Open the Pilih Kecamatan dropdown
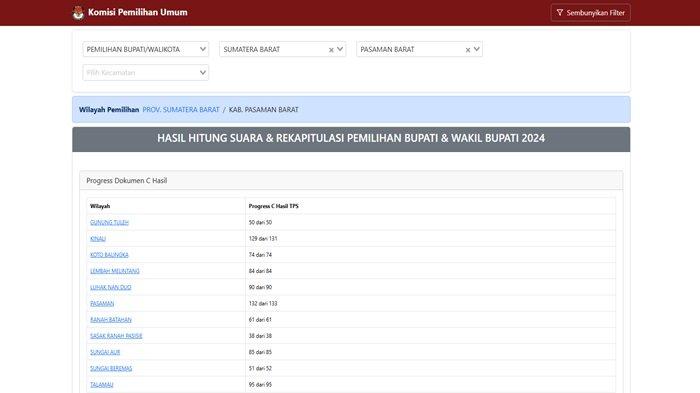 146,72
